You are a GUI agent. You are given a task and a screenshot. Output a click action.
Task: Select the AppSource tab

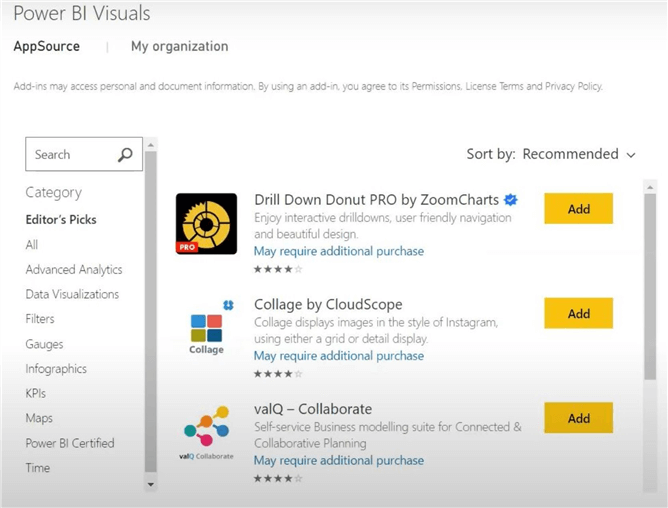click(46, 46)
